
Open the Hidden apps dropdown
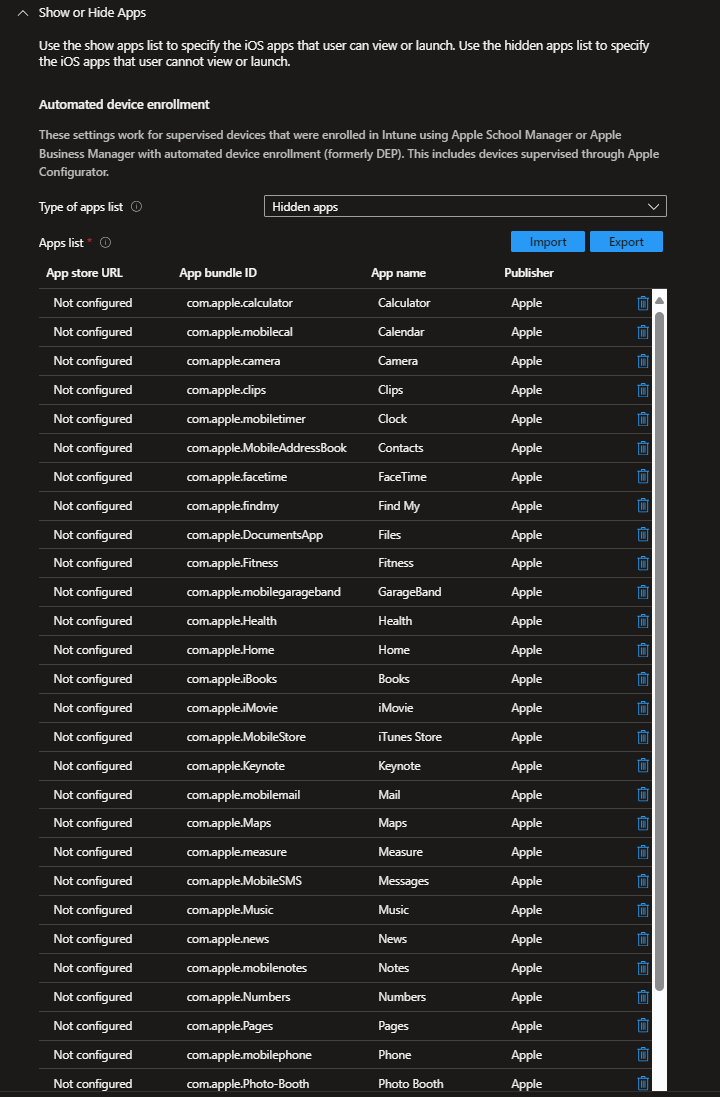(x=465, y=207)
